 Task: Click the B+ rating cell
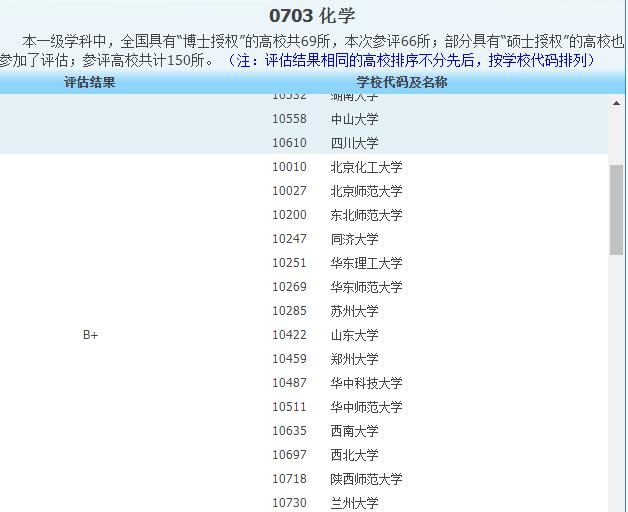tap(91, 335)
